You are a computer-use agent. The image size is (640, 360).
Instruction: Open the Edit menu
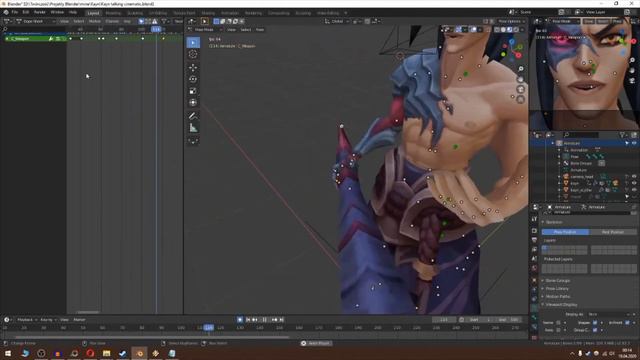[26, 13]
